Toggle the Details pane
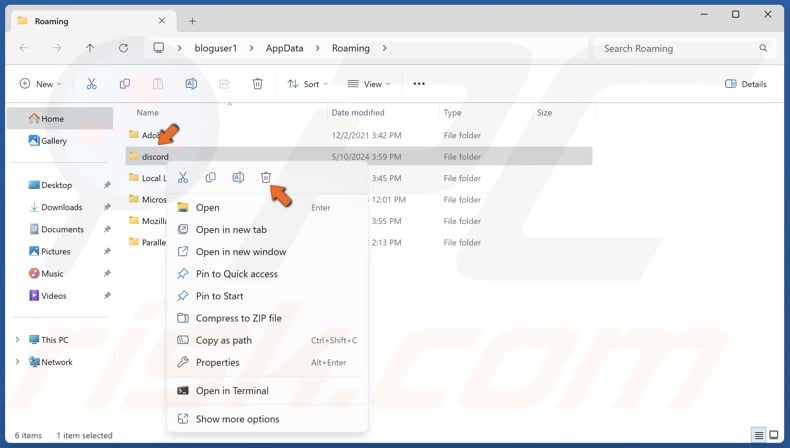Viewport: 790px width, 448px height. [x=746, y=84]
